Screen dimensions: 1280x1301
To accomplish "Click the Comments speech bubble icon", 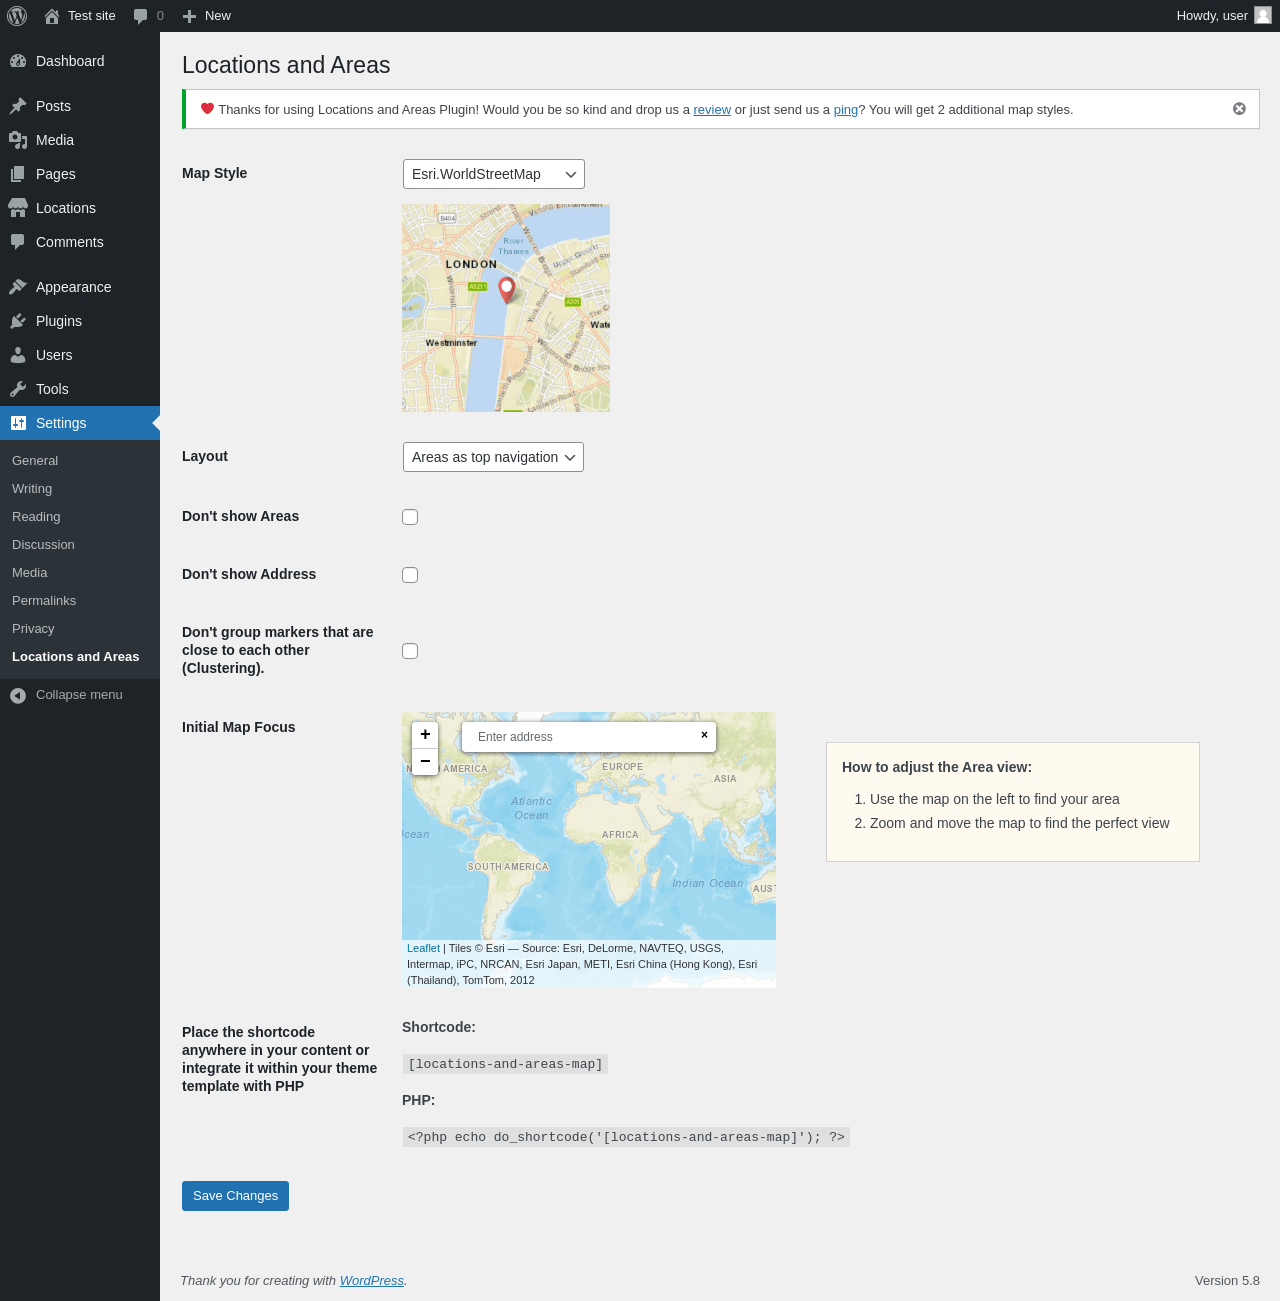I will click(x=18, y=242).
